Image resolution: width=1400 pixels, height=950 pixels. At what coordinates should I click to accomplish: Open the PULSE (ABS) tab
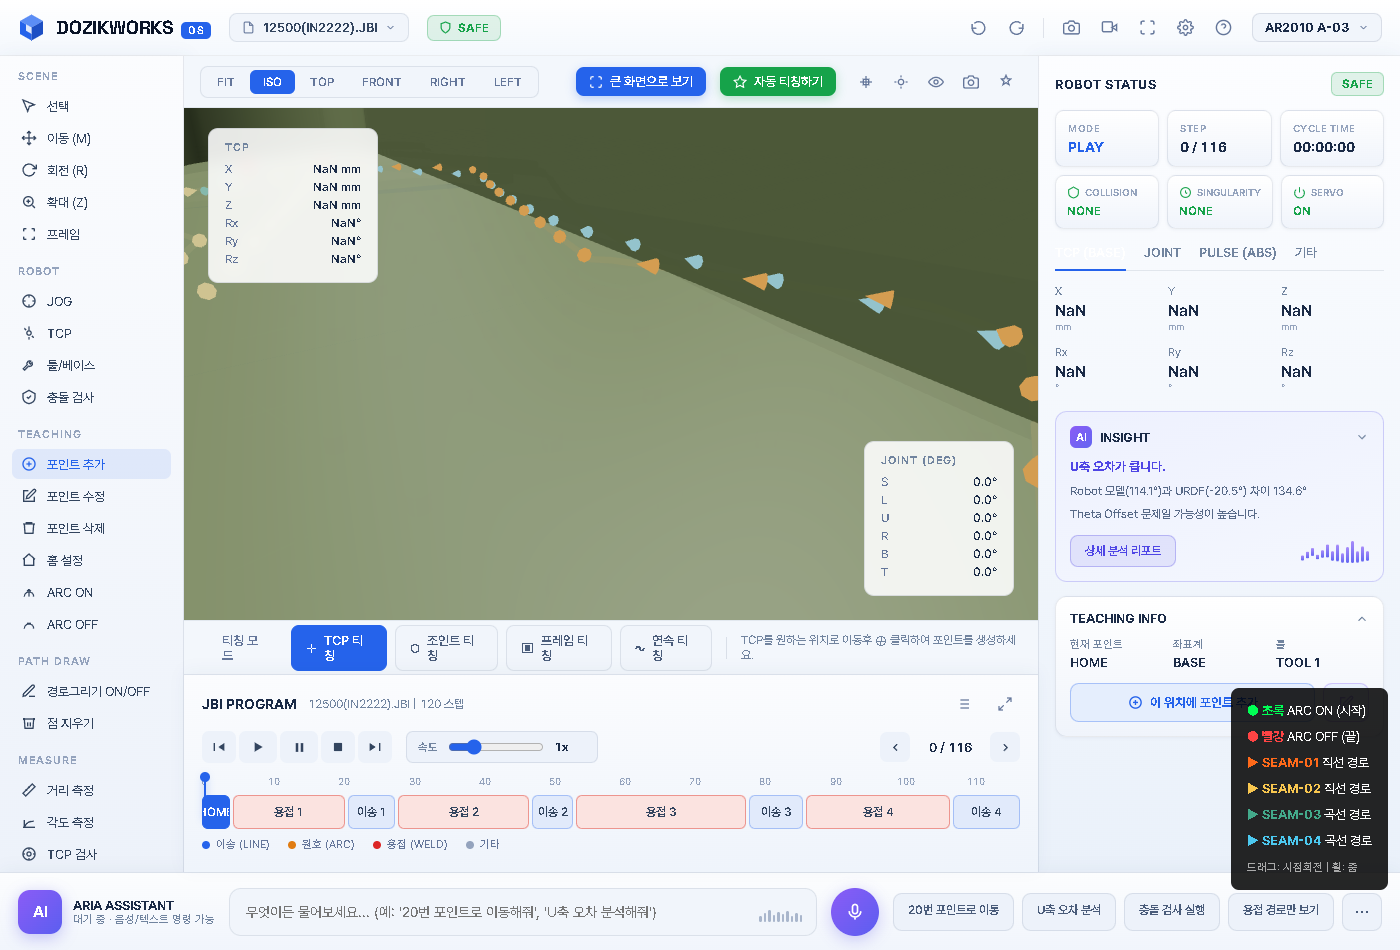tap(1238, 253)
